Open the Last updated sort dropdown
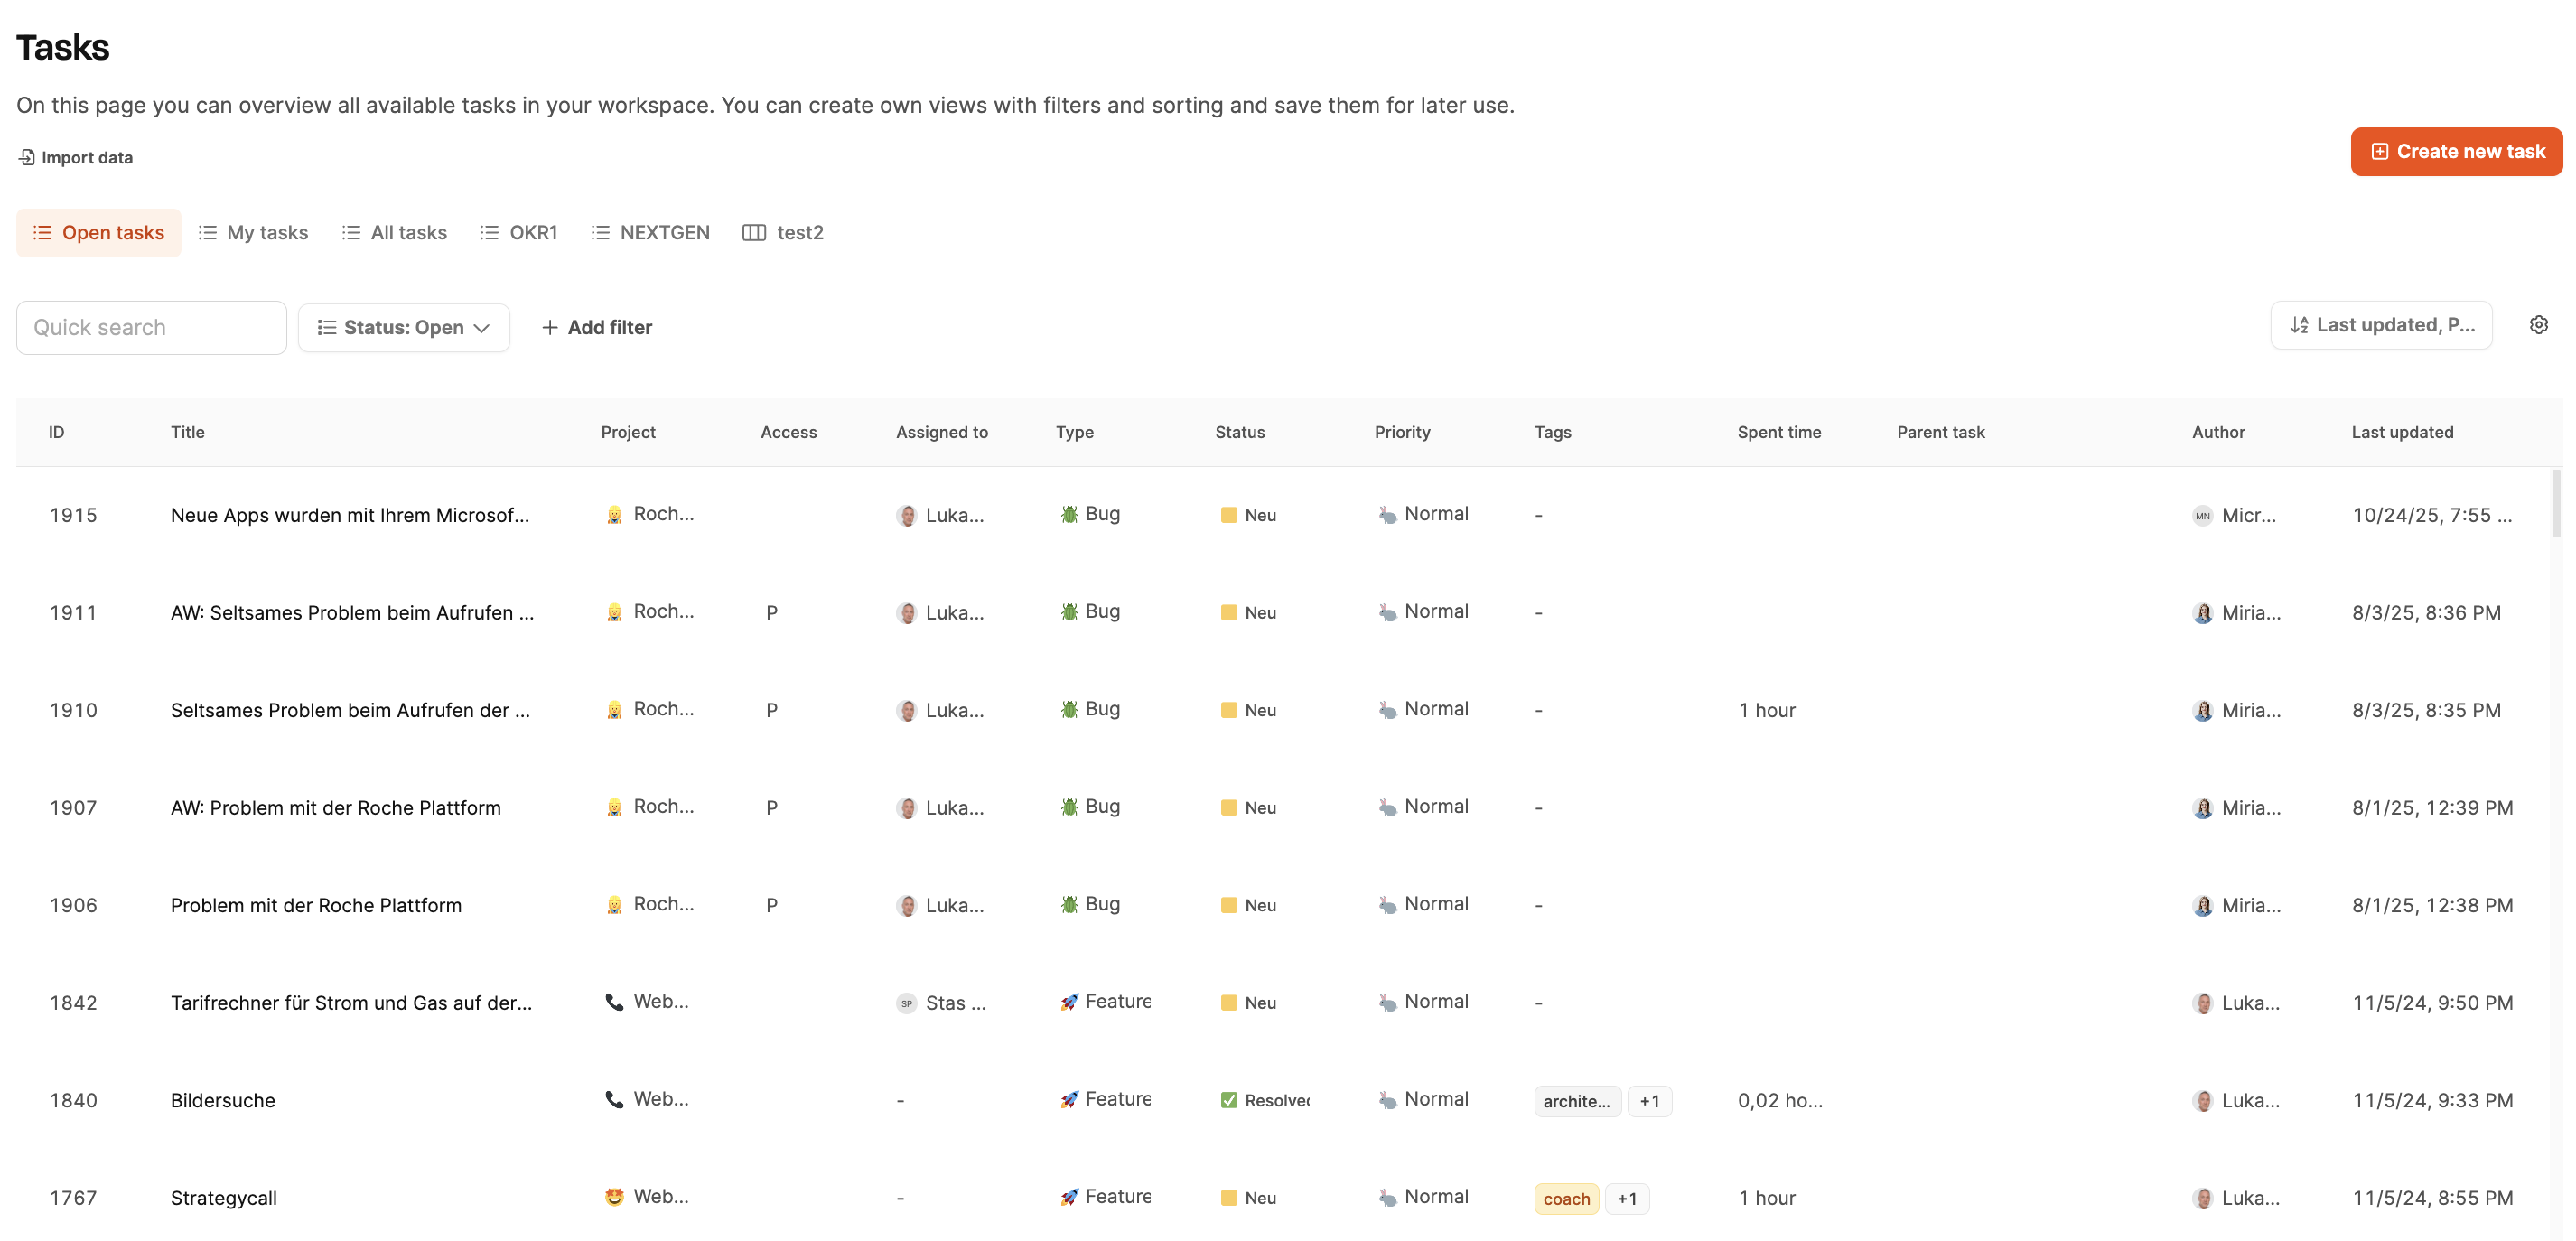The image size is (2576, 1241). click(2380, 325)
